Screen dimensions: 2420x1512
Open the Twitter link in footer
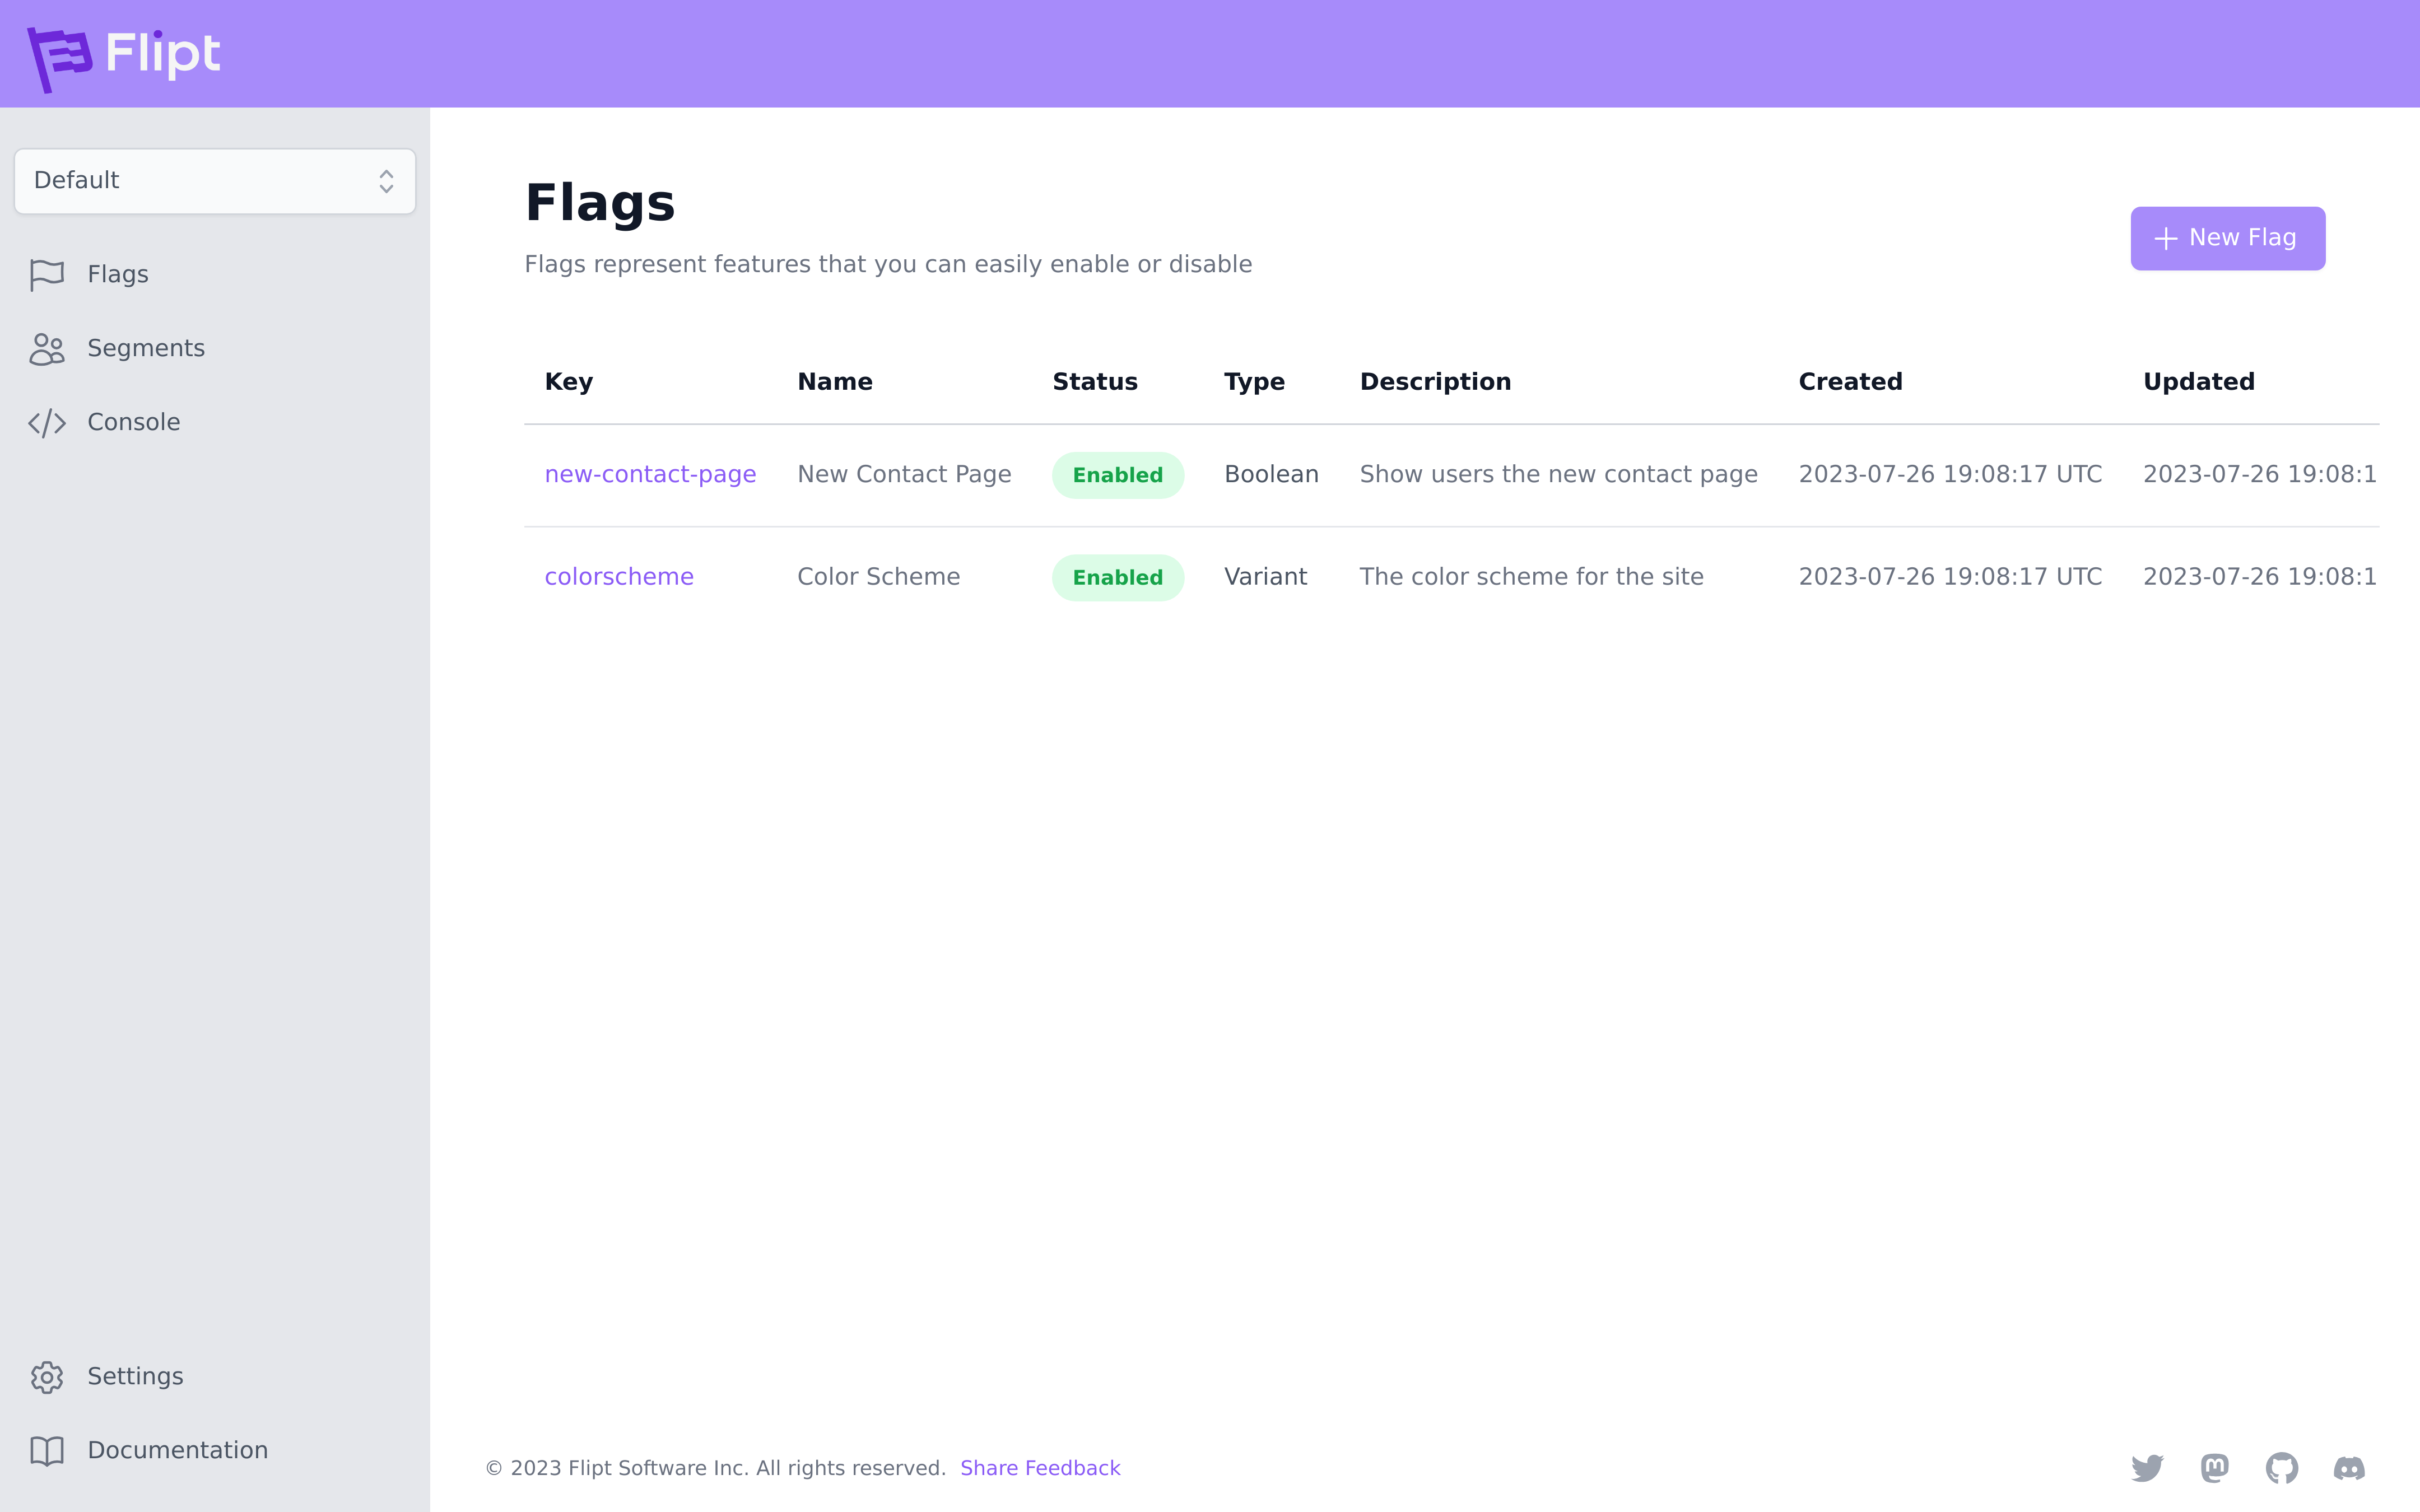pos(2147,1468)
